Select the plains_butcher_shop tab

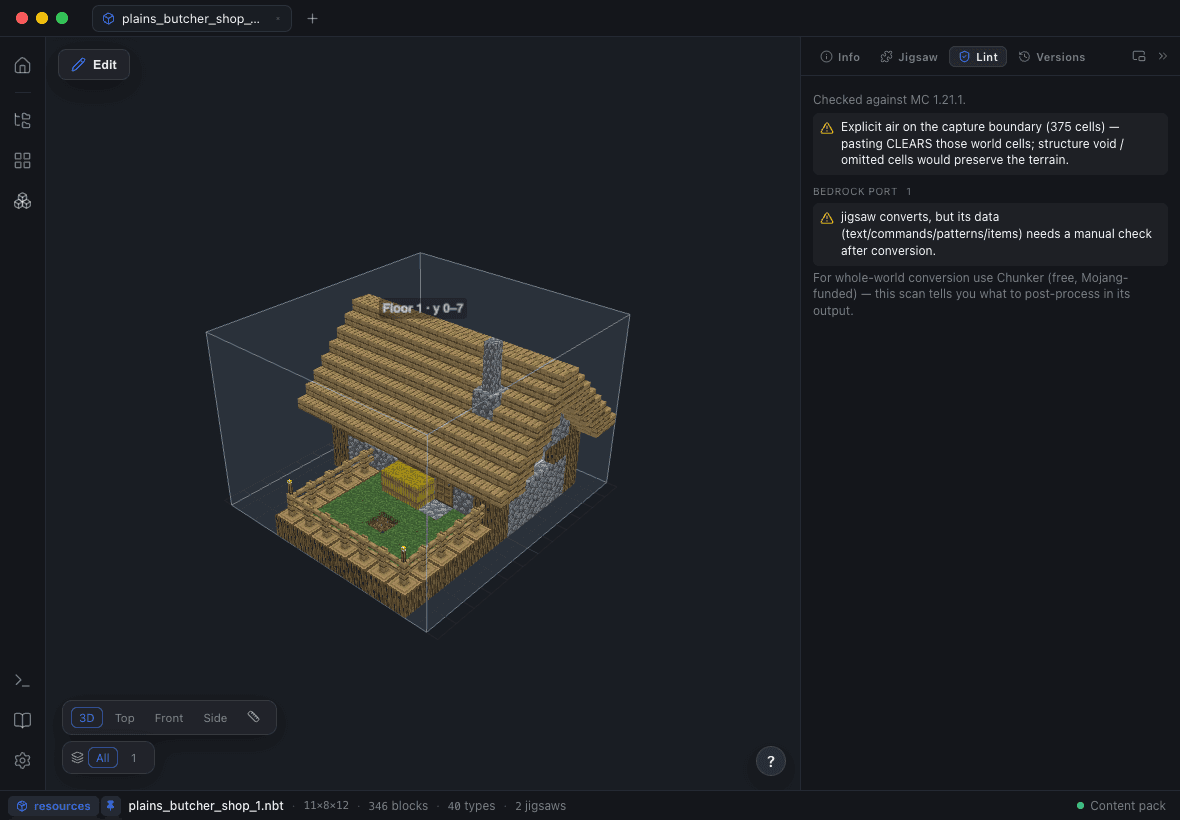point(191,19)
